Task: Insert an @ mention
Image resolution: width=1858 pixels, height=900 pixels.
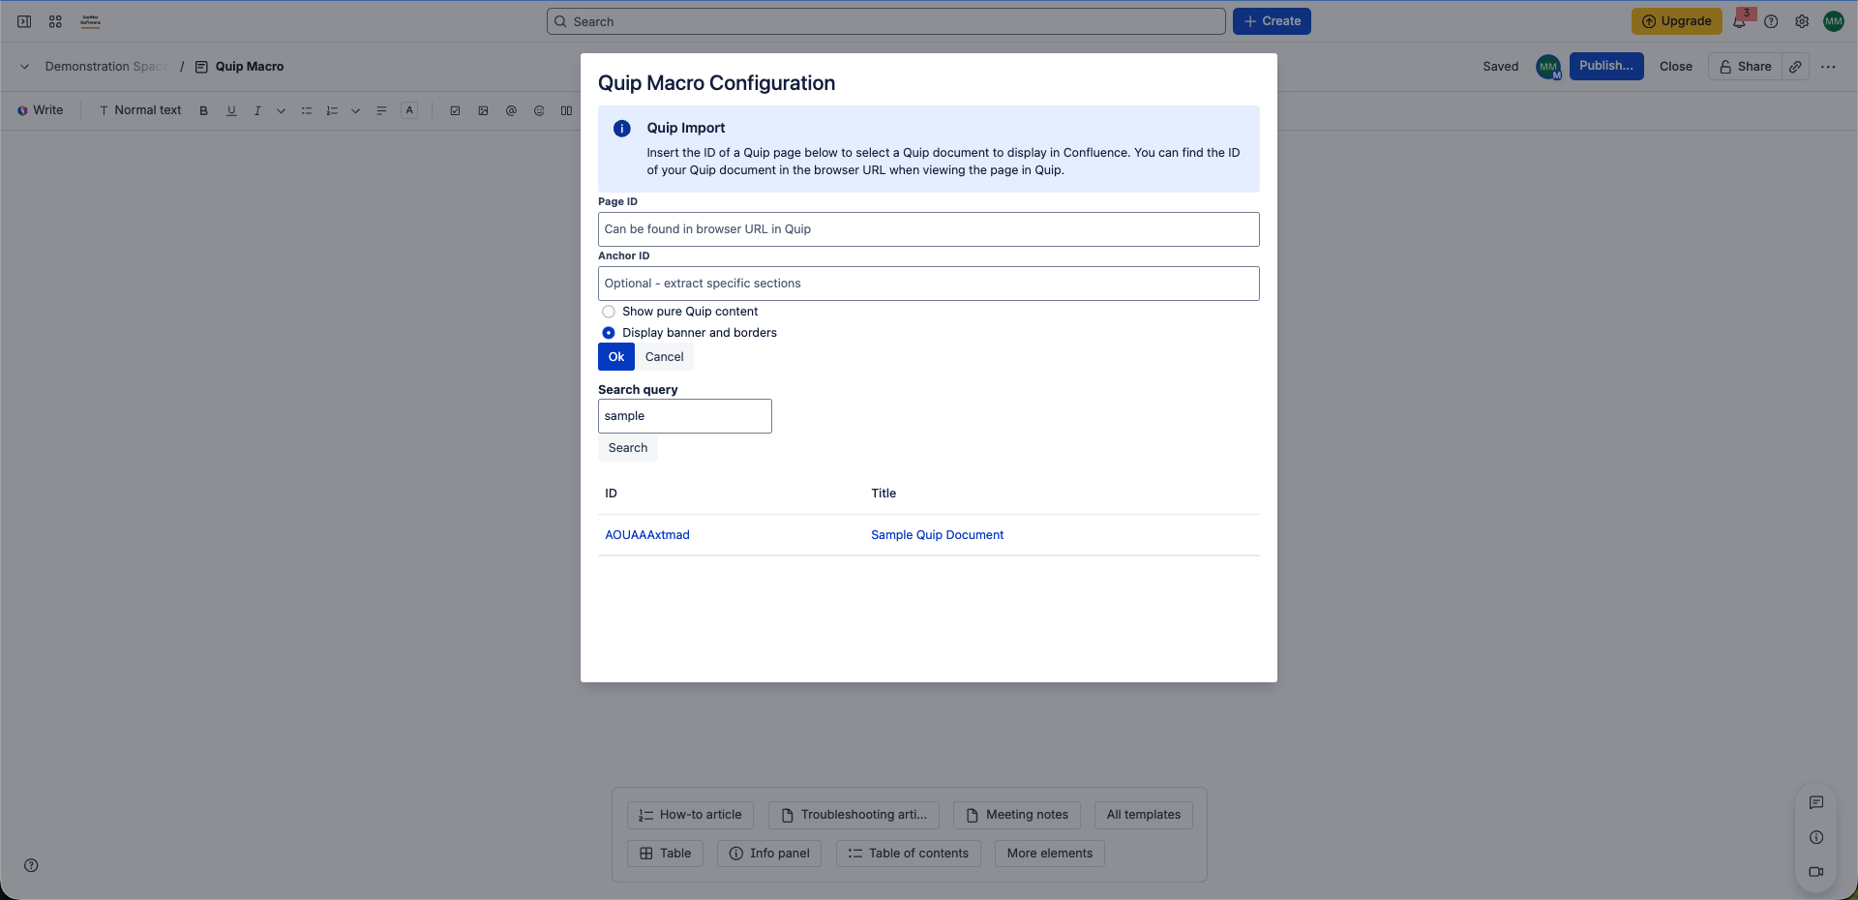Action: click(511, 111)
